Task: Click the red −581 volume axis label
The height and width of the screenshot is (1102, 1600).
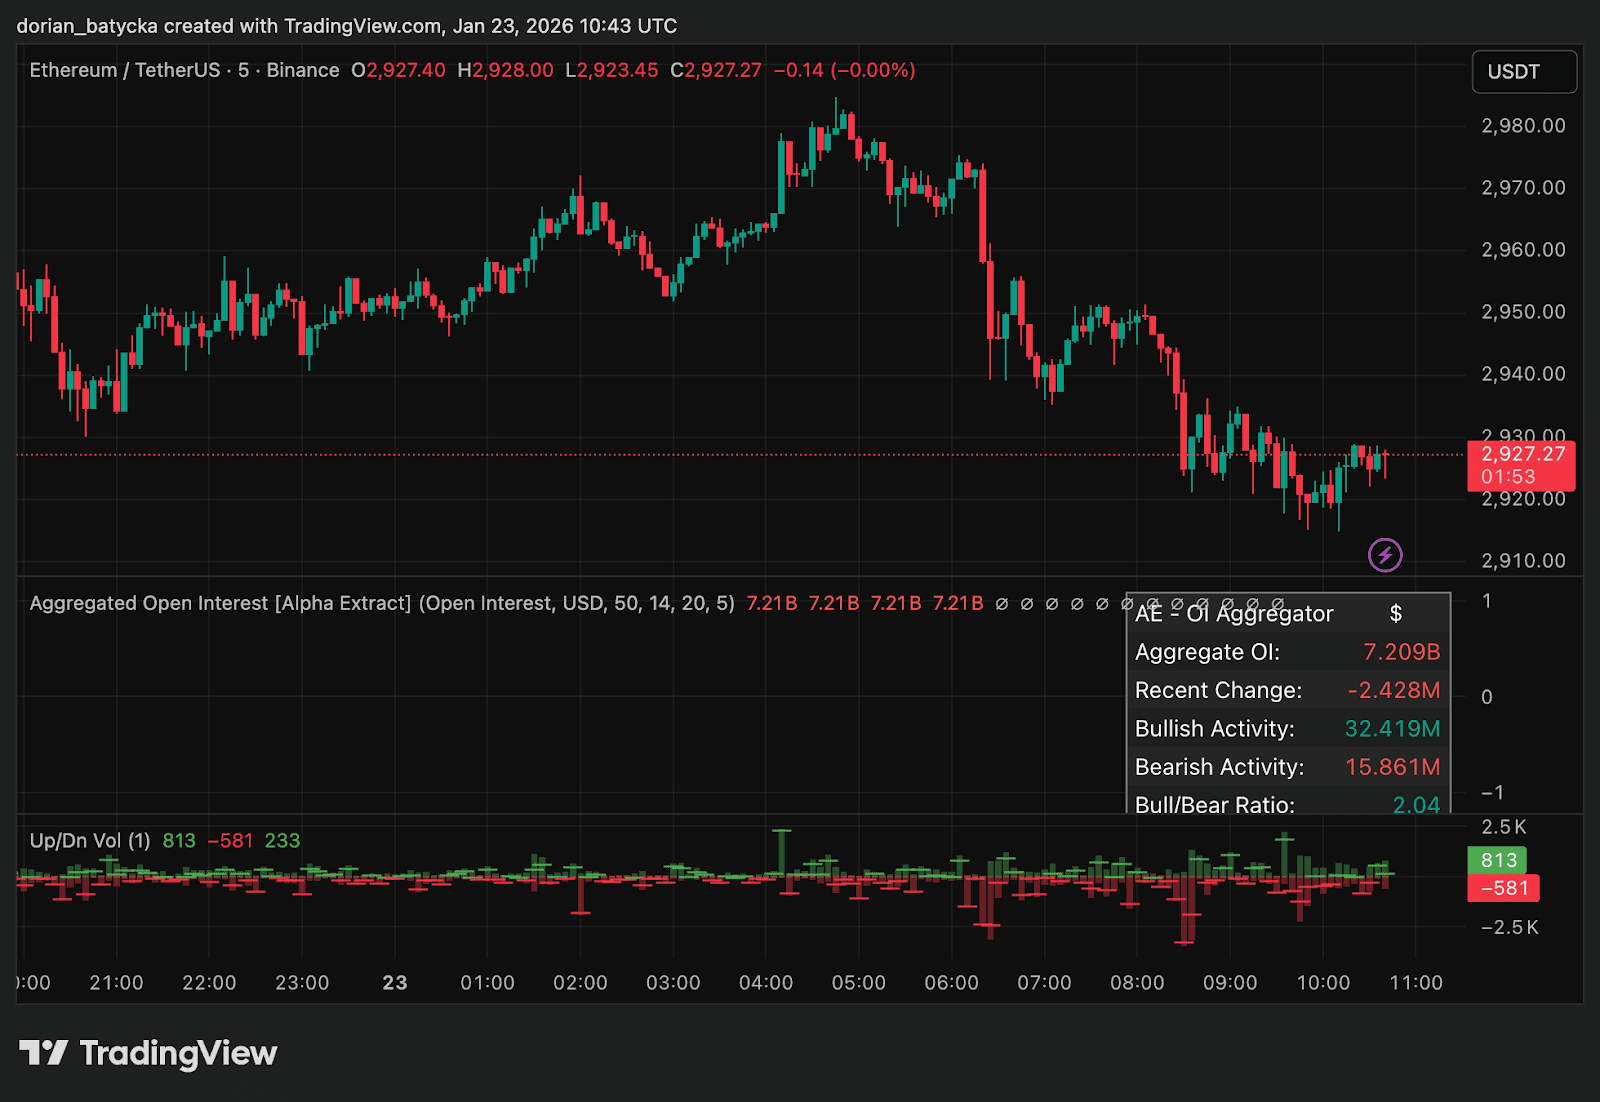Action: point(1503,888)
